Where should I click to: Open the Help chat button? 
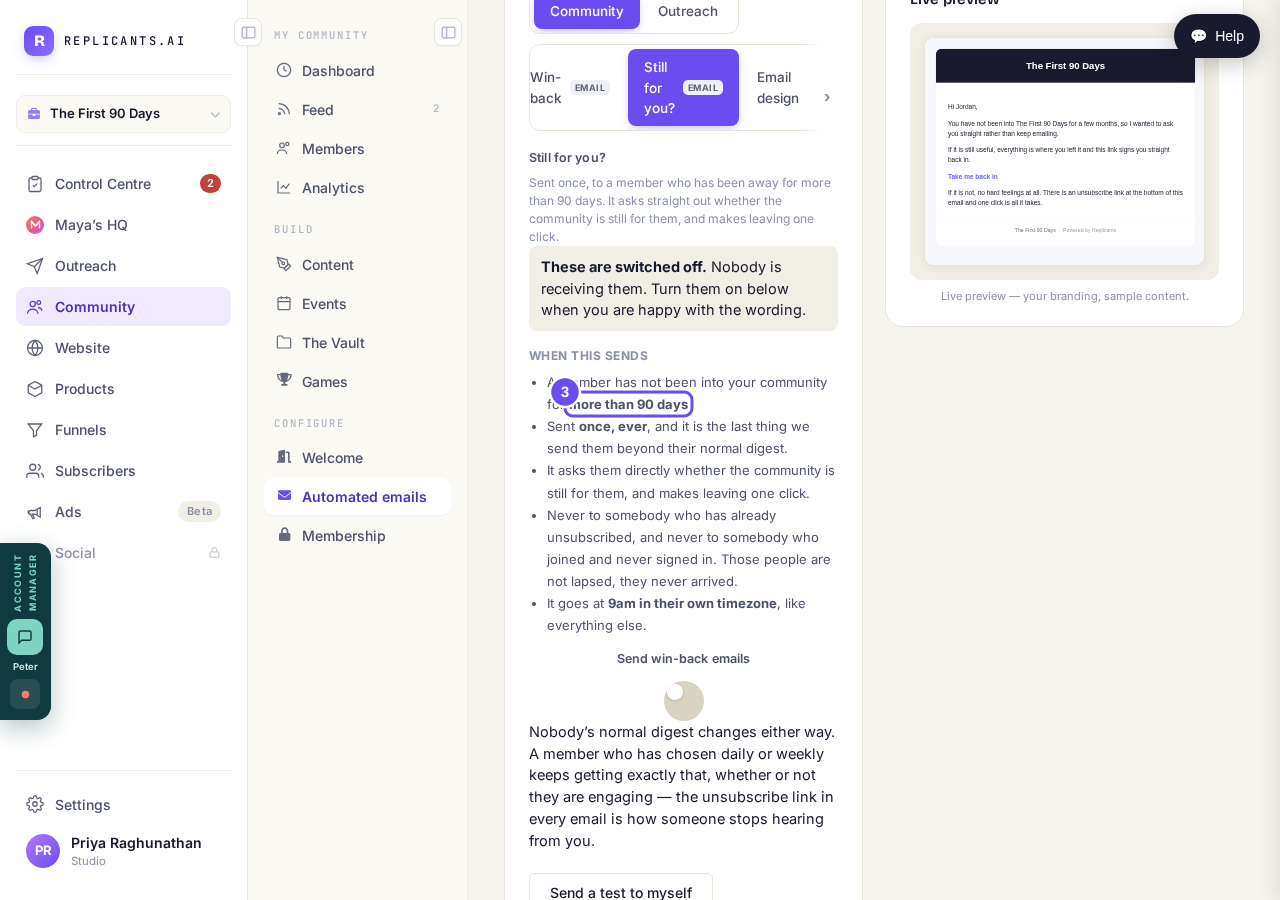click(1217, 36)
